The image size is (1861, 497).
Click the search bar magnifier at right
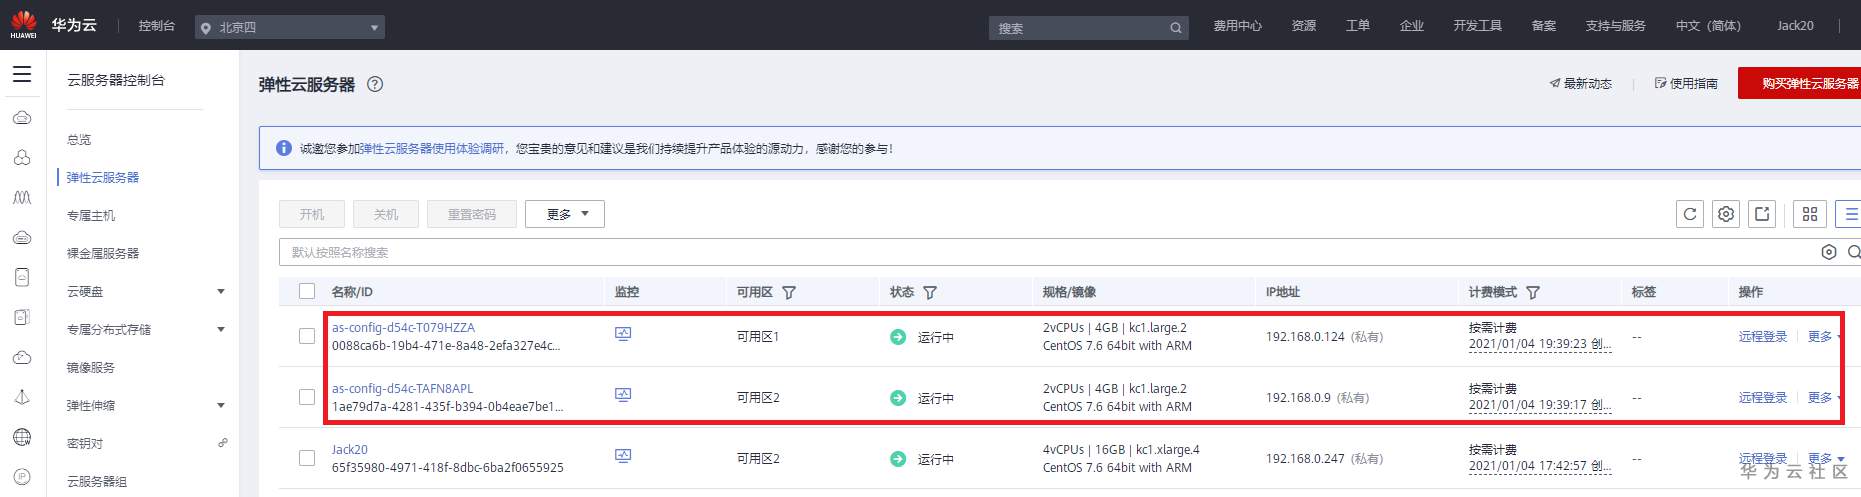coord(1854,252)
